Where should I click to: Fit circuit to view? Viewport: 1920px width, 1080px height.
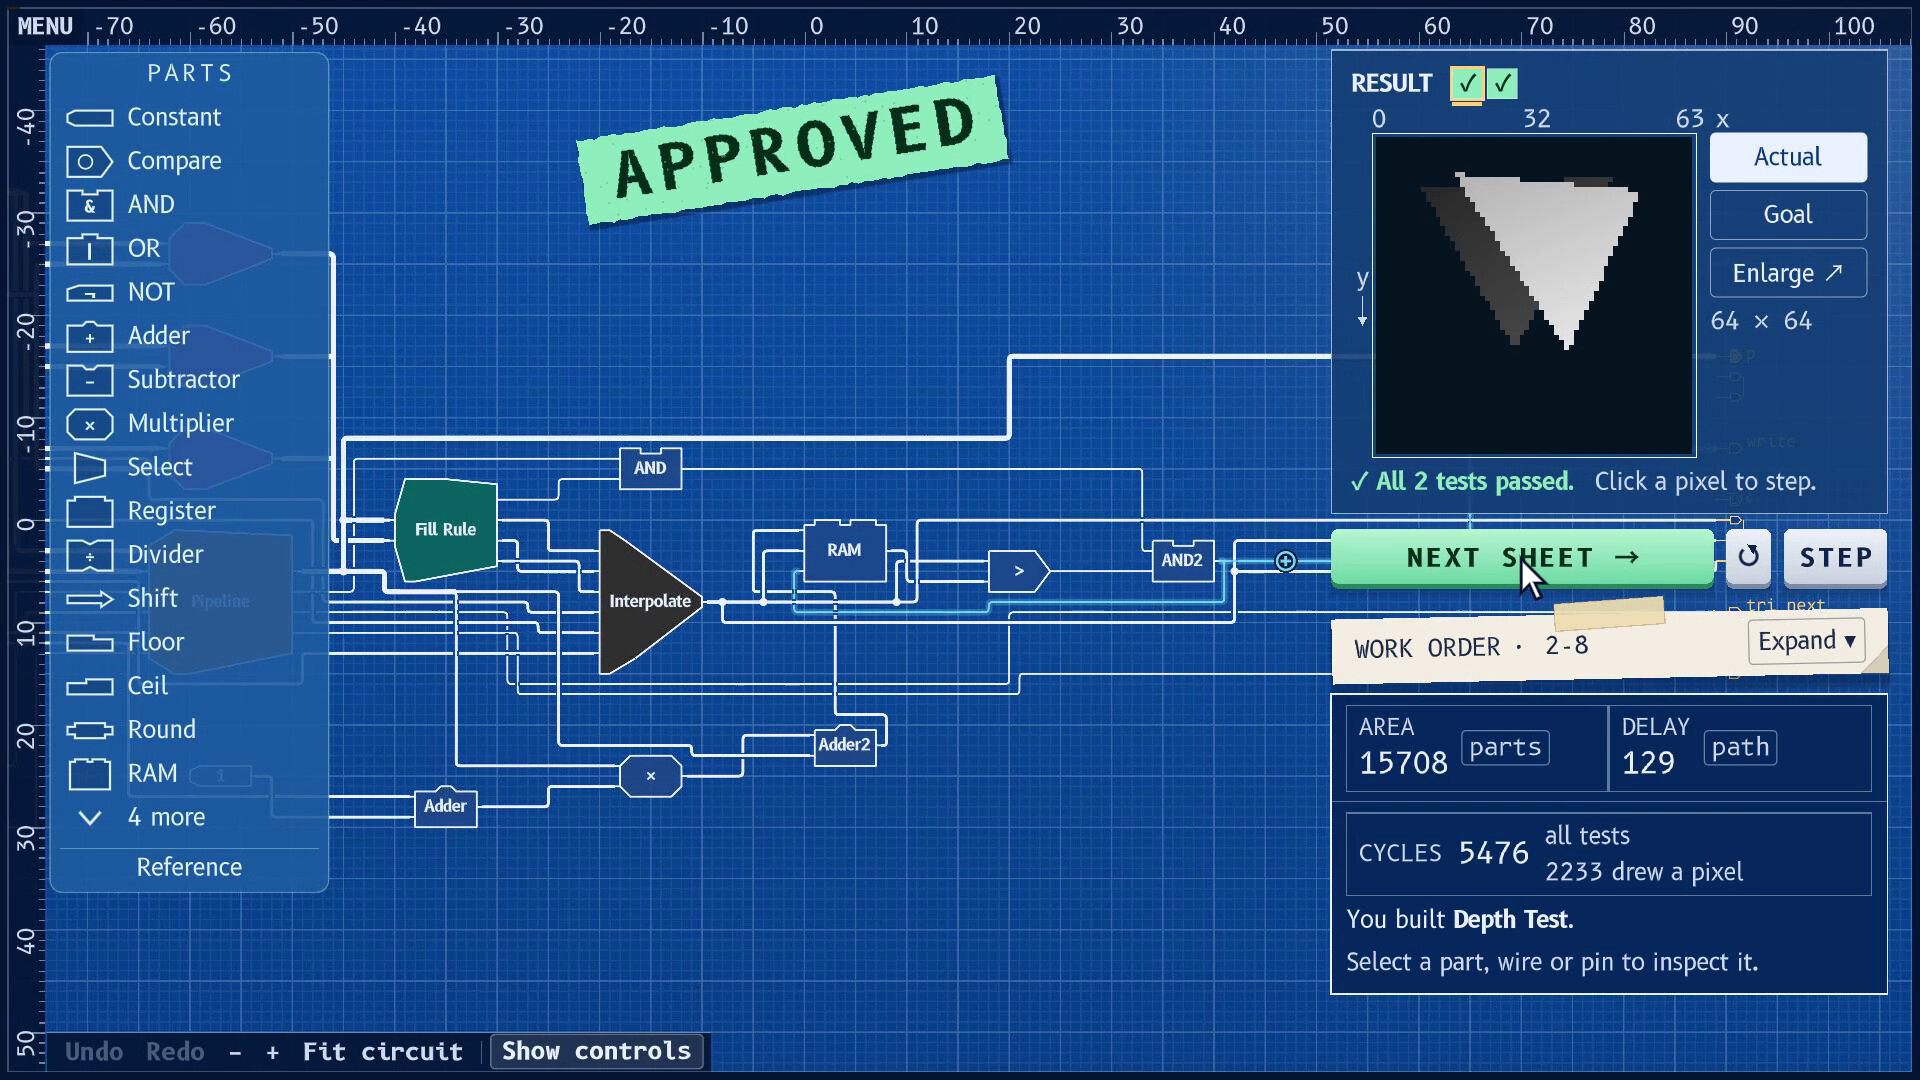(x=382, y=1052)
